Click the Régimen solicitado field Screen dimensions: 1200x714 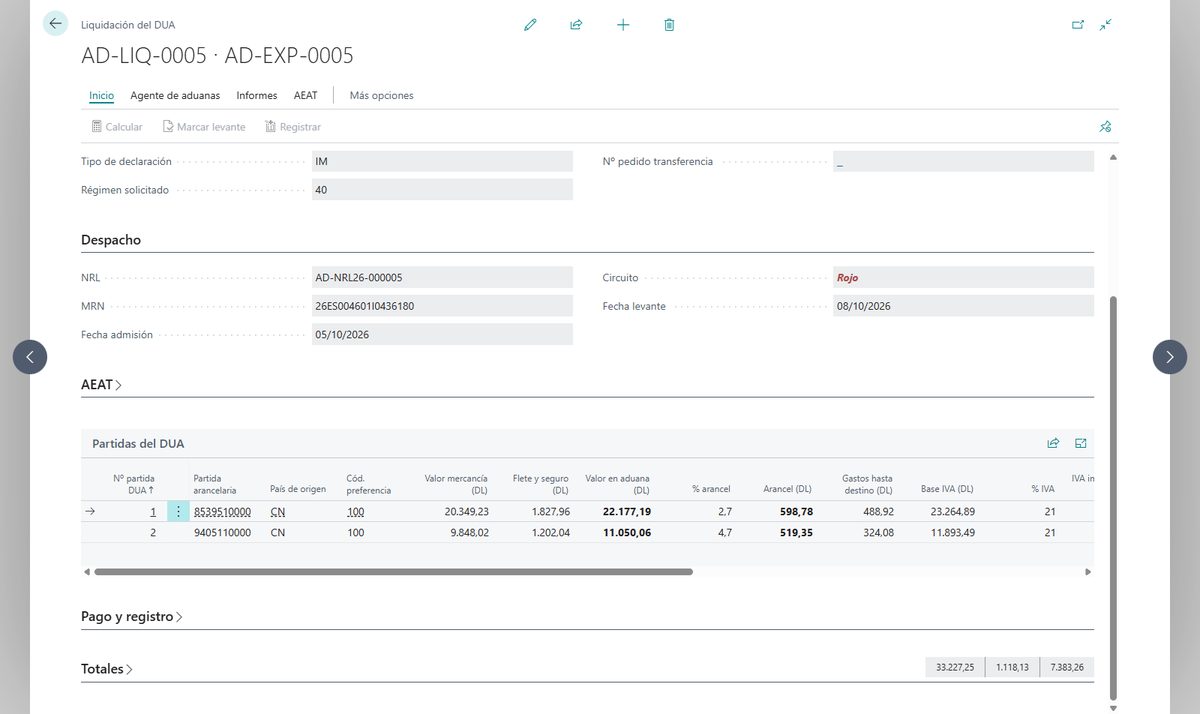(442, 190)
